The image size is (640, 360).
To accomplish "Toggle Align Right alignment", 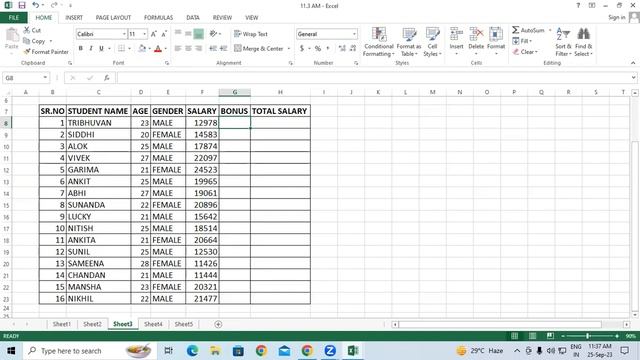I will pos(199,48).
